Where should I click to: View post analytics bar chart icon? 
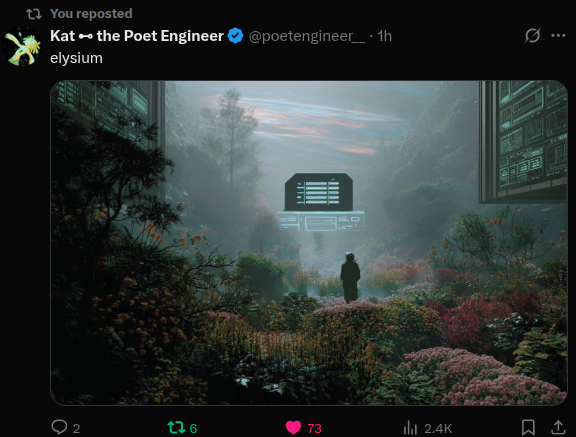[410, 427]
